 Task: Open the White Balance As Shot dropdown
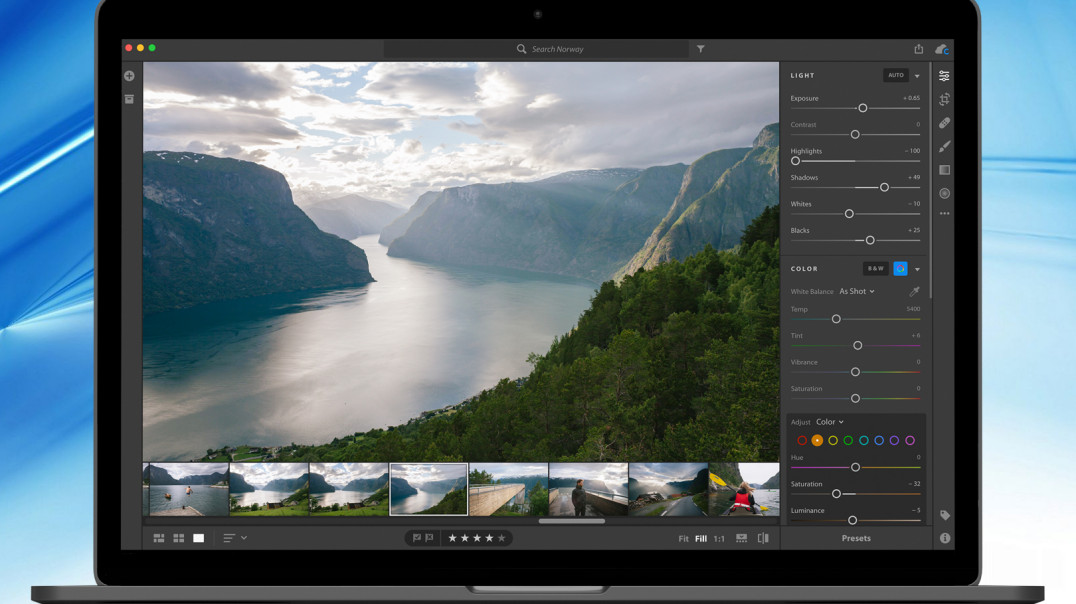click(x=857, y=292)
